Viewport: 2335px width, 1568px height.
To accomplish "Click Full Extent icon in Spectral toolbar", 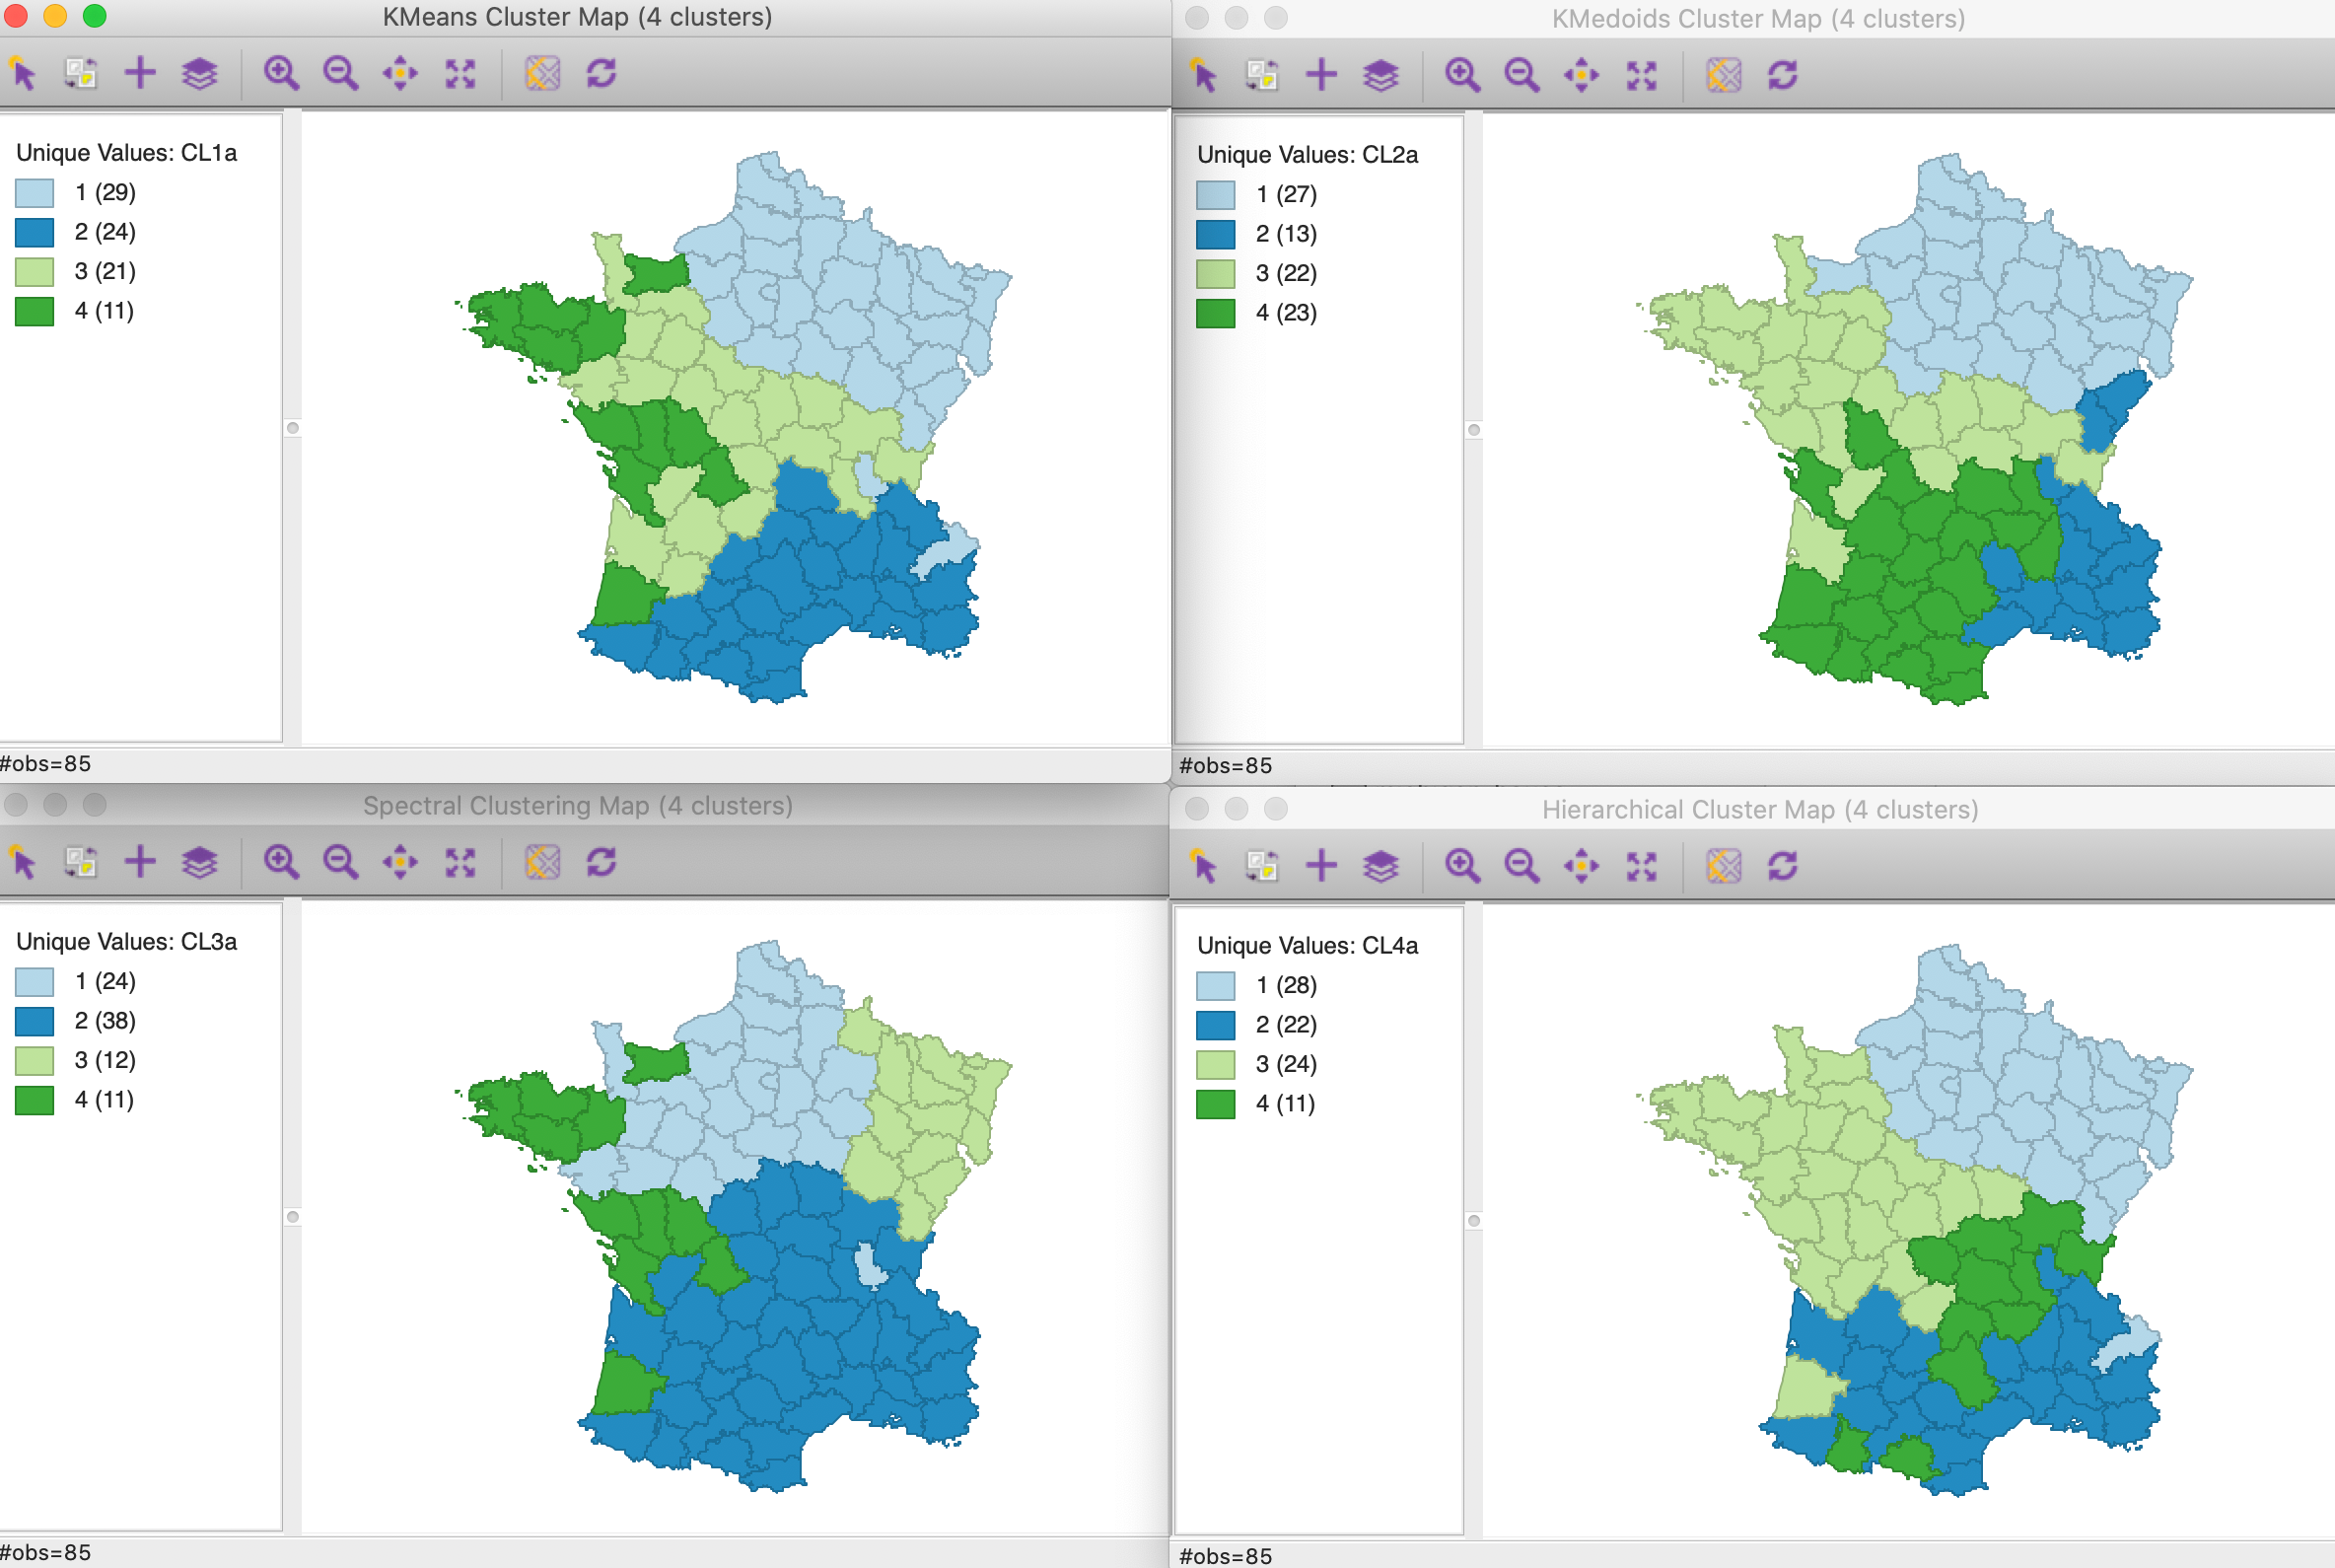I will tap(460, 863).
